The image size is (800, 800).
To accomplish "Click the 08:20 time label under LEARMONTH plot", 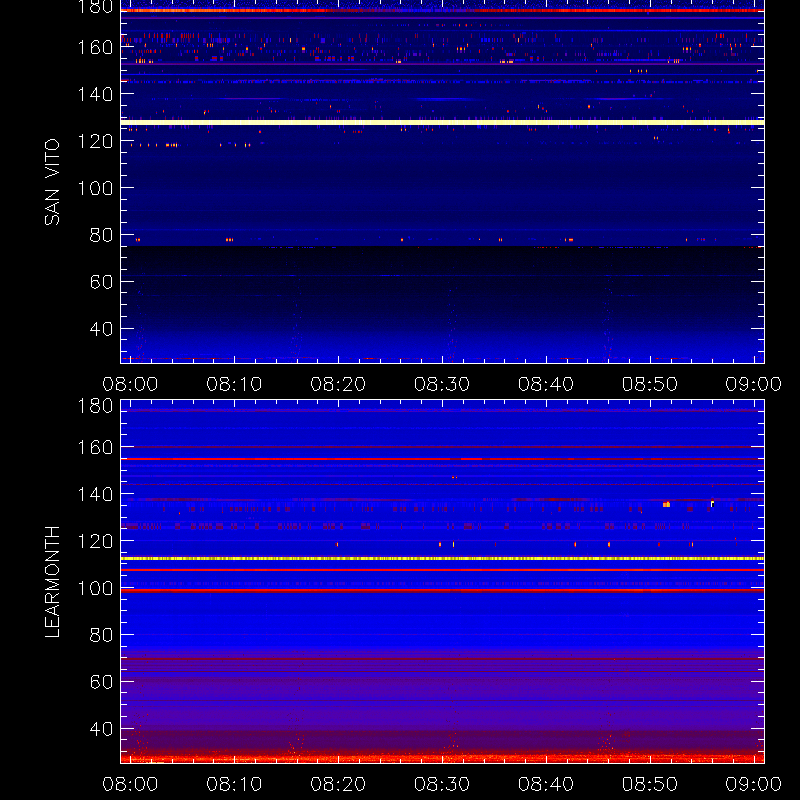I will click(338, 784).
